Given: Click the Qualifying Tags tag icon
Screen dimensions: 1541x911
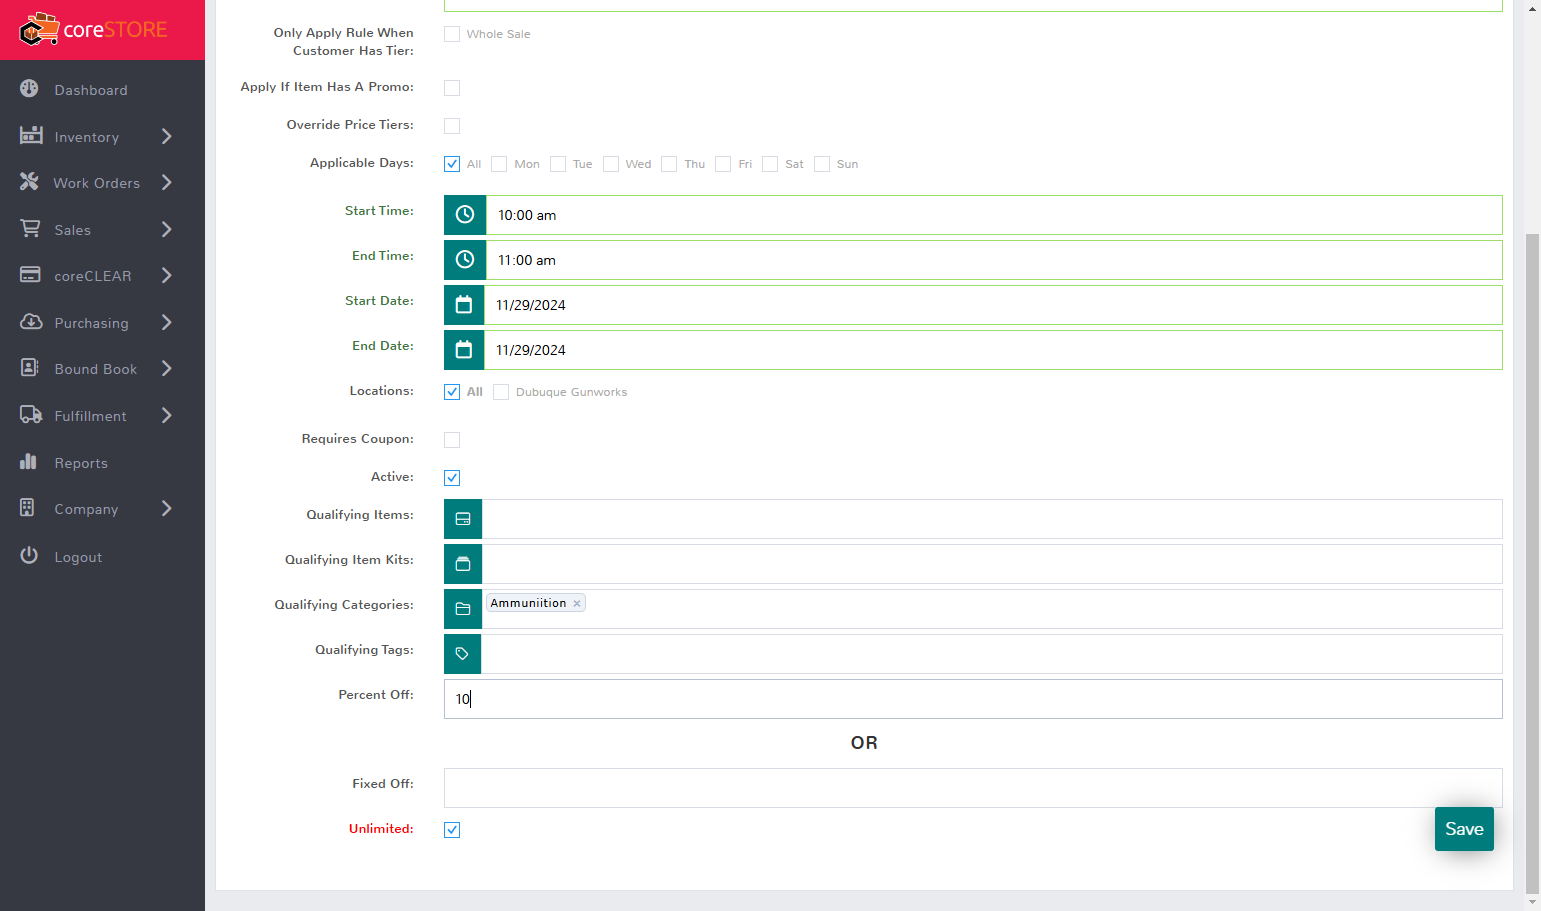Looking at the screenshot, I should coord(463,654).
